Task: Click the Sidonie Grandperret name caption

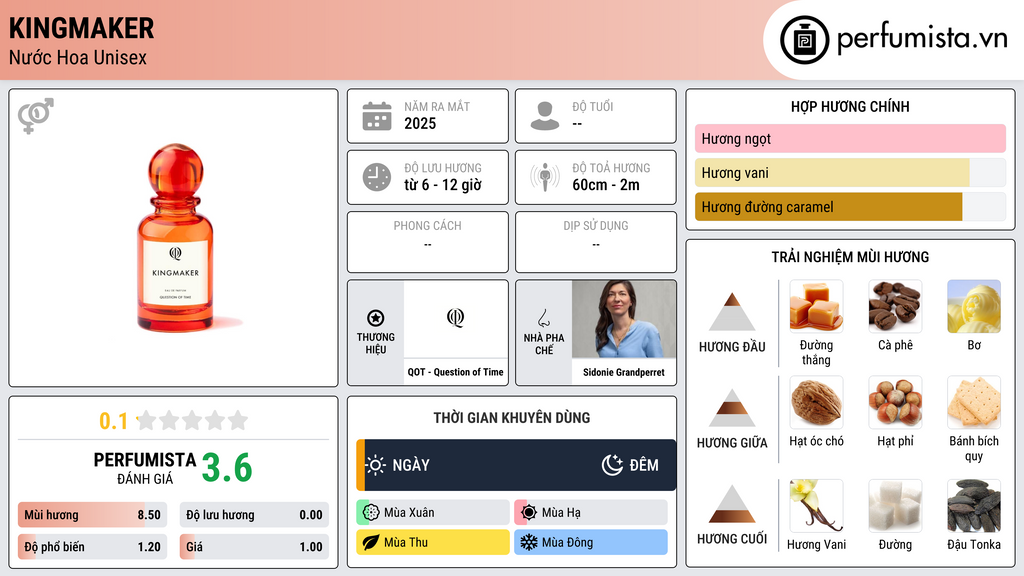Action: (624, 372)
